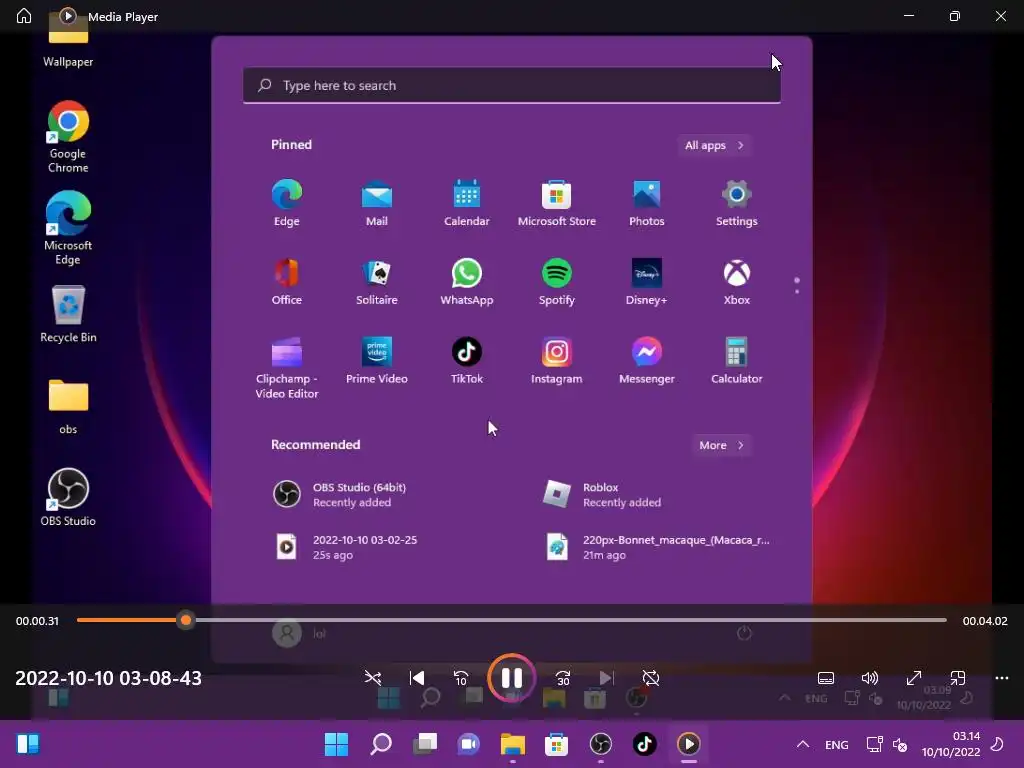1024x768 pixels.
Task: Open the Messenger pinned app
Action: click(x=647, y=360)
